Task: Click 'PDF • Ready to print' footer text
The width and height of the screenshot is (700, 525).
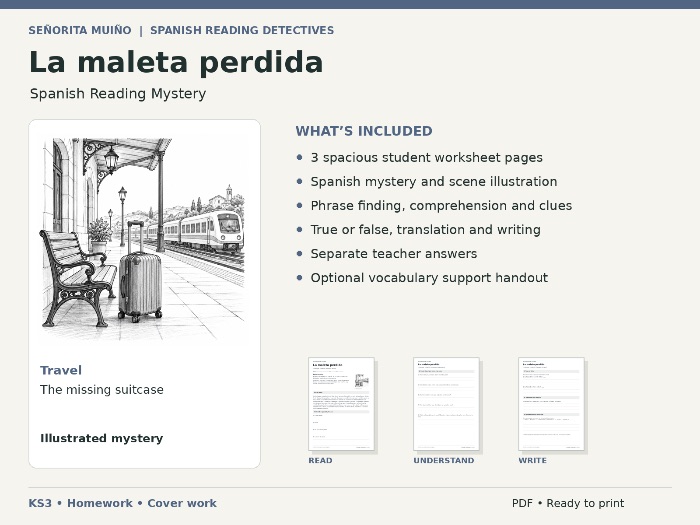Action: (x=568, y=503)
